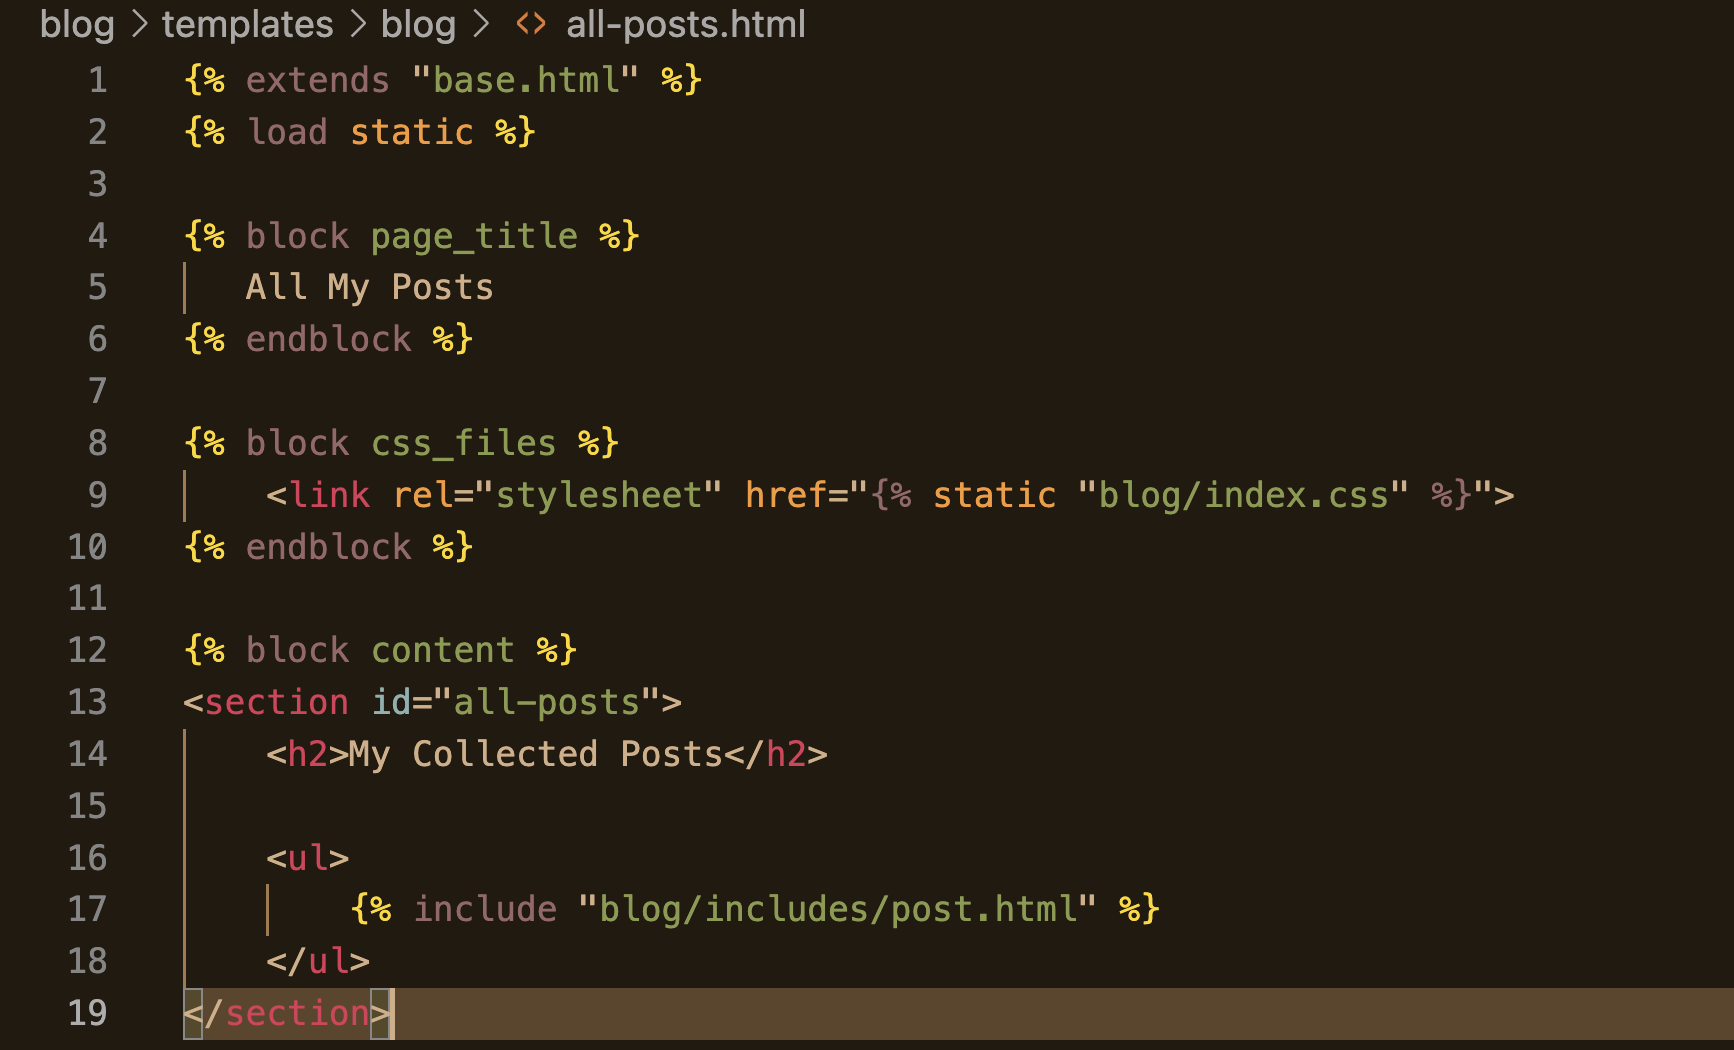Click line number 19 in gutter

coord(87,1013)
